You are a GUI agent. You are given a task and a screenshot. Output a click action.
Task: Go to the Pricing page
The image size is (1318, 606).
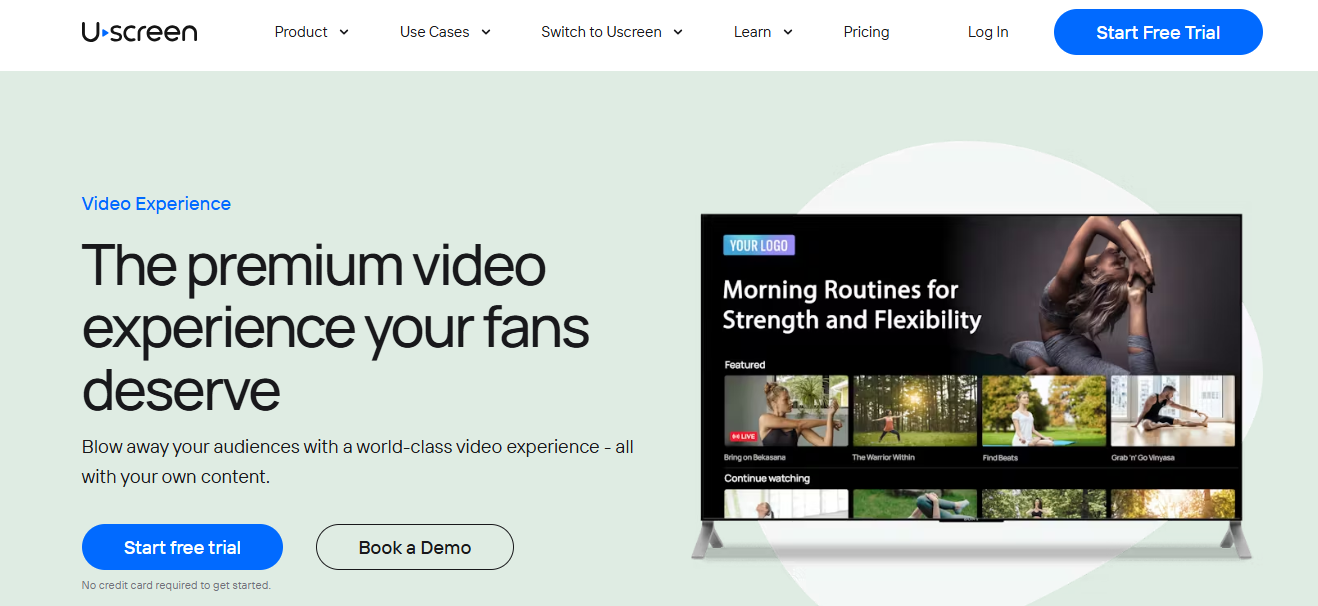click(x=866, y=32)
